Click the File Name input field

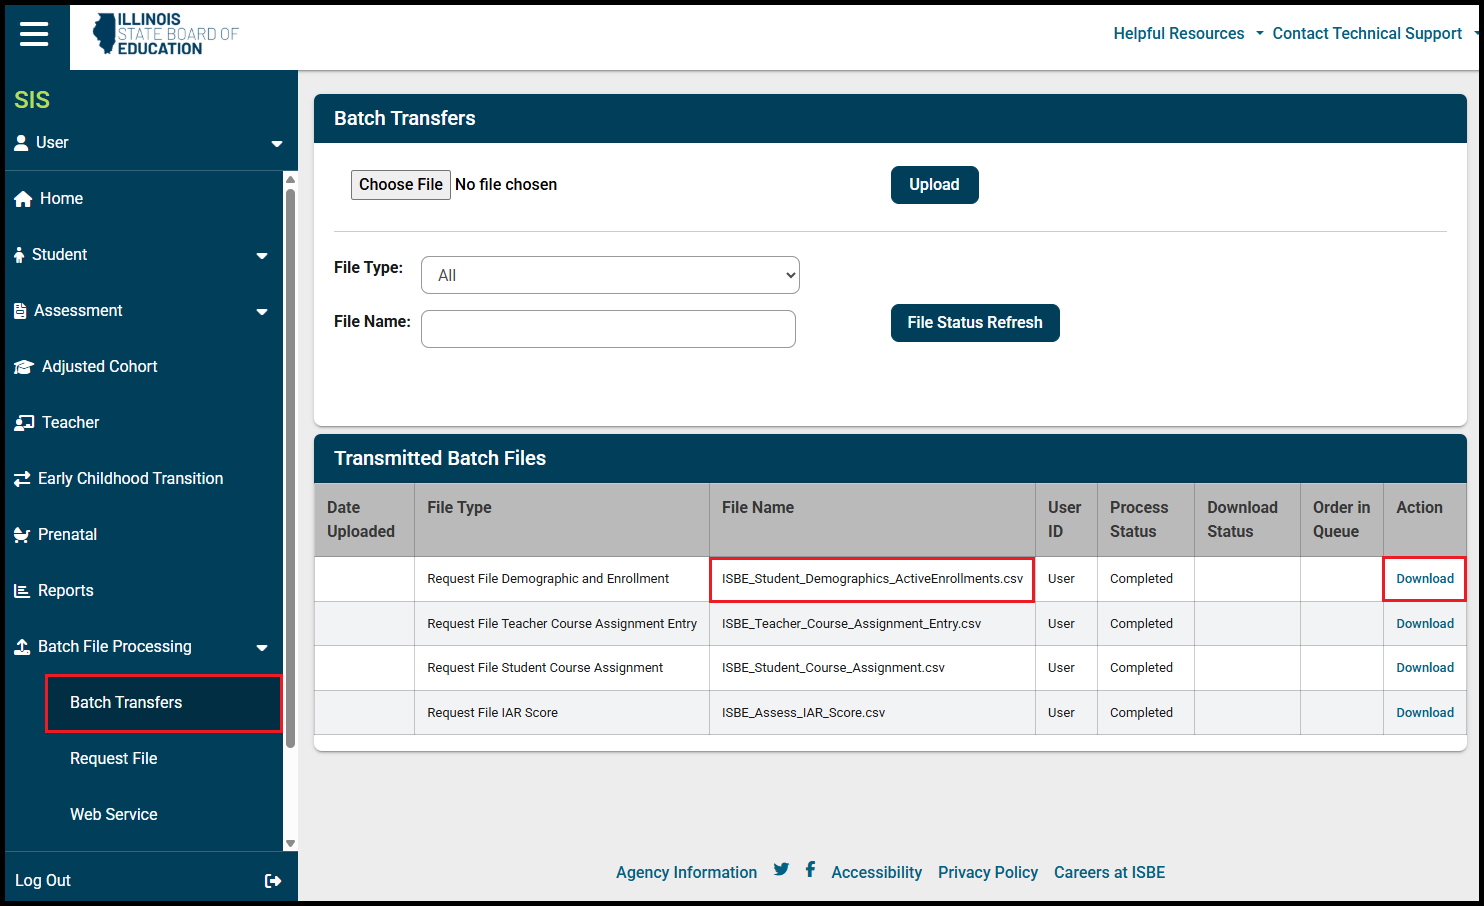tap(608, 329)
